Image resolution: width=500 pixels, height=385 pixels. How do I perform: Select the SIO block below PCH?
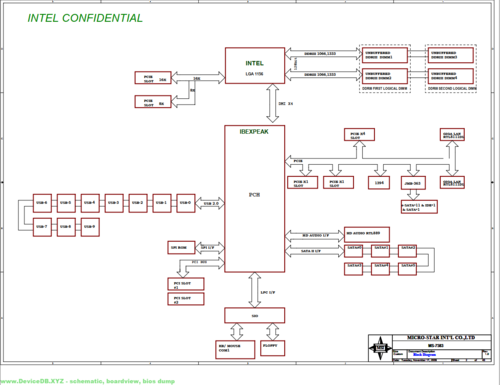pyautogui.click(x=255, y=315)
